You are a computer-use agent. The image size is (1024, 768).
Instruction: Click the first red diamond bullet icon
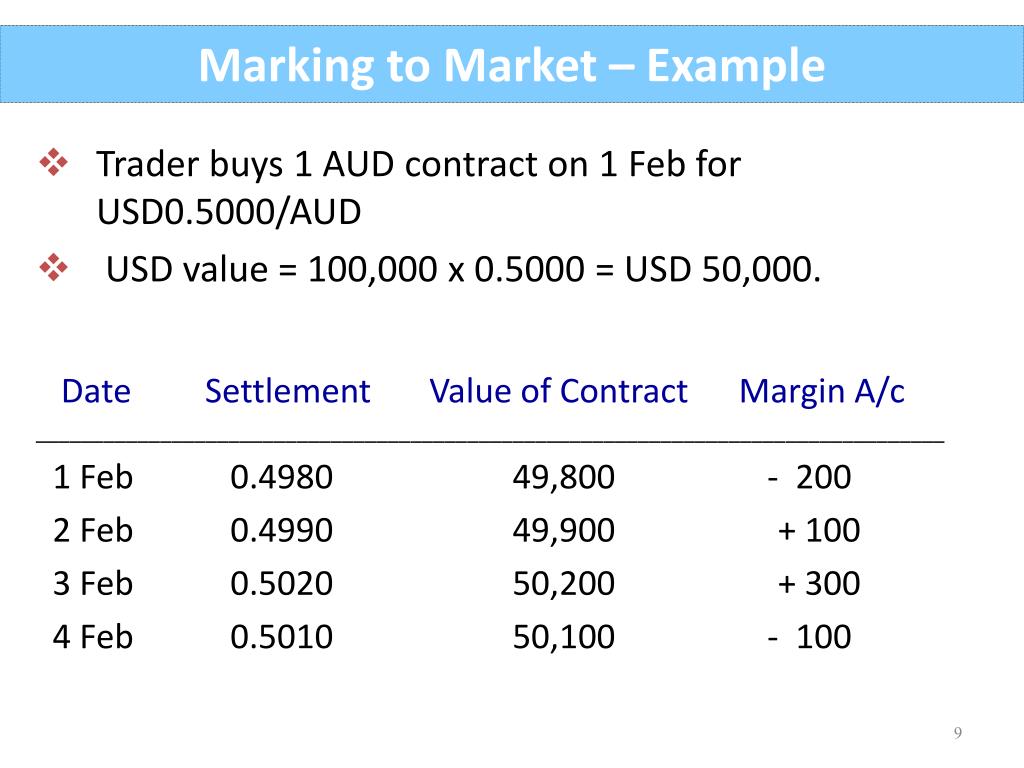pos(54,163)
